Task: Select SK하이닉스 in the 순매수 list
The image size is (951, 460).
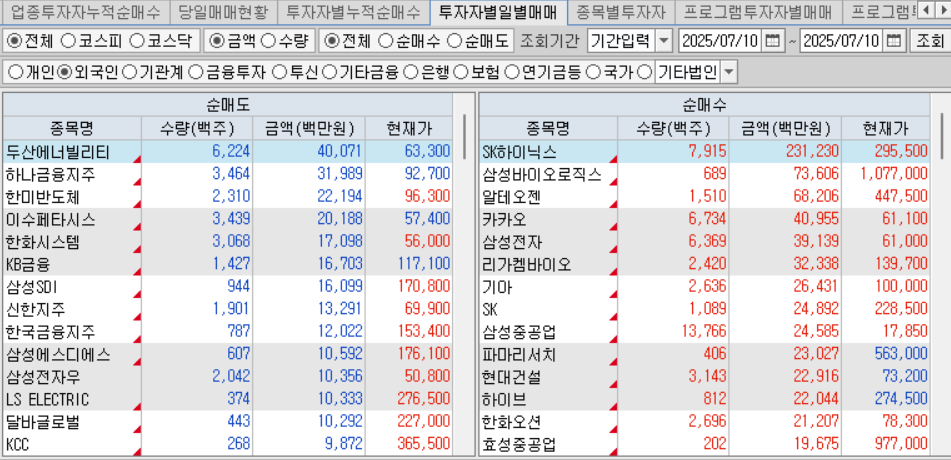Action: [704, 151]
